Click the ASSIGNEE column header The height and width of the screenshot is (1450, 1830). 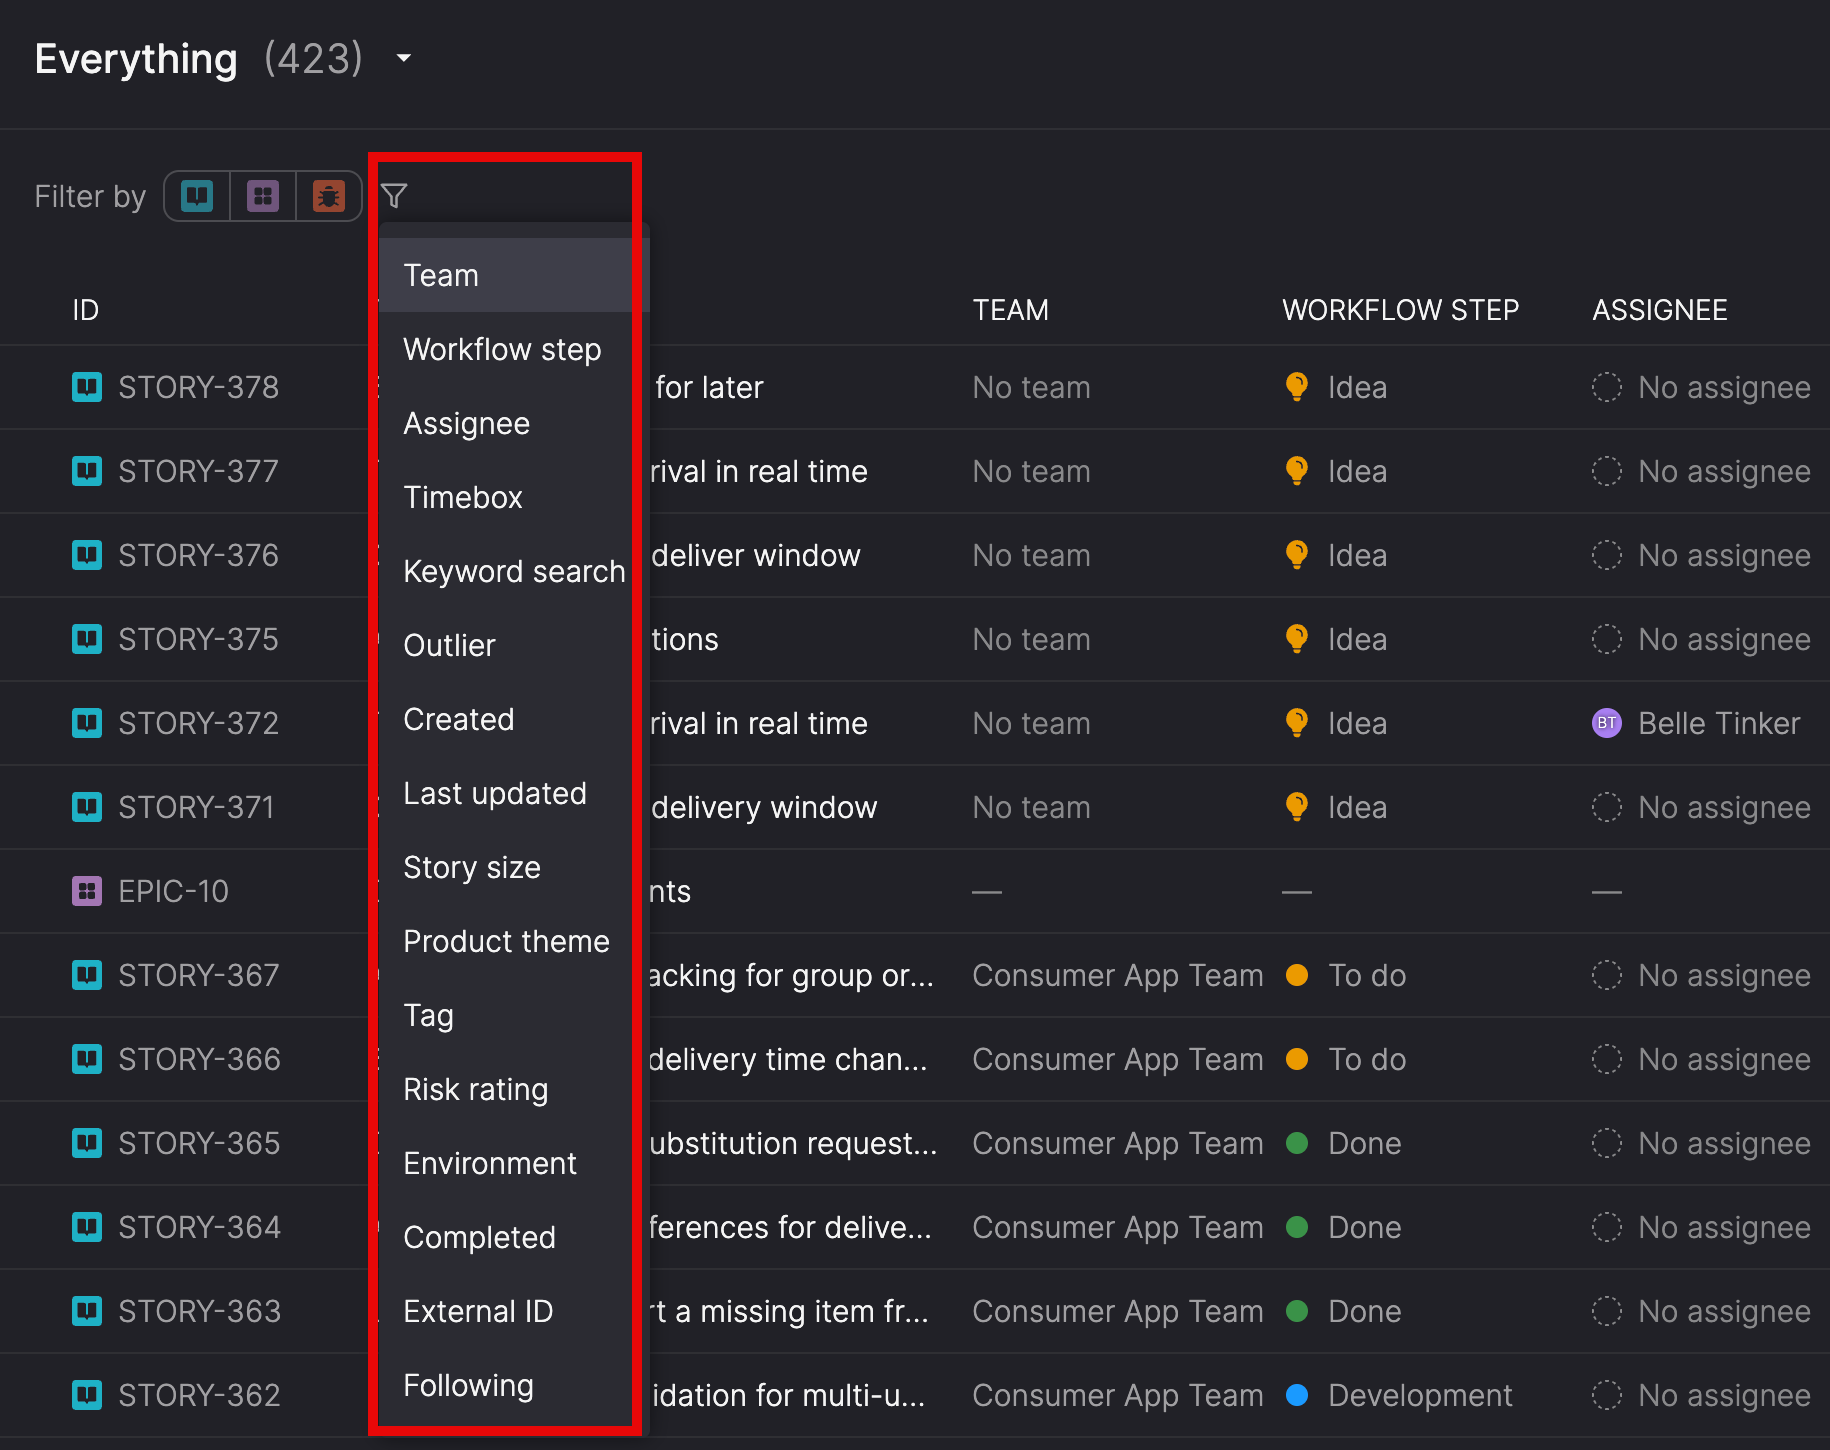1659,310
